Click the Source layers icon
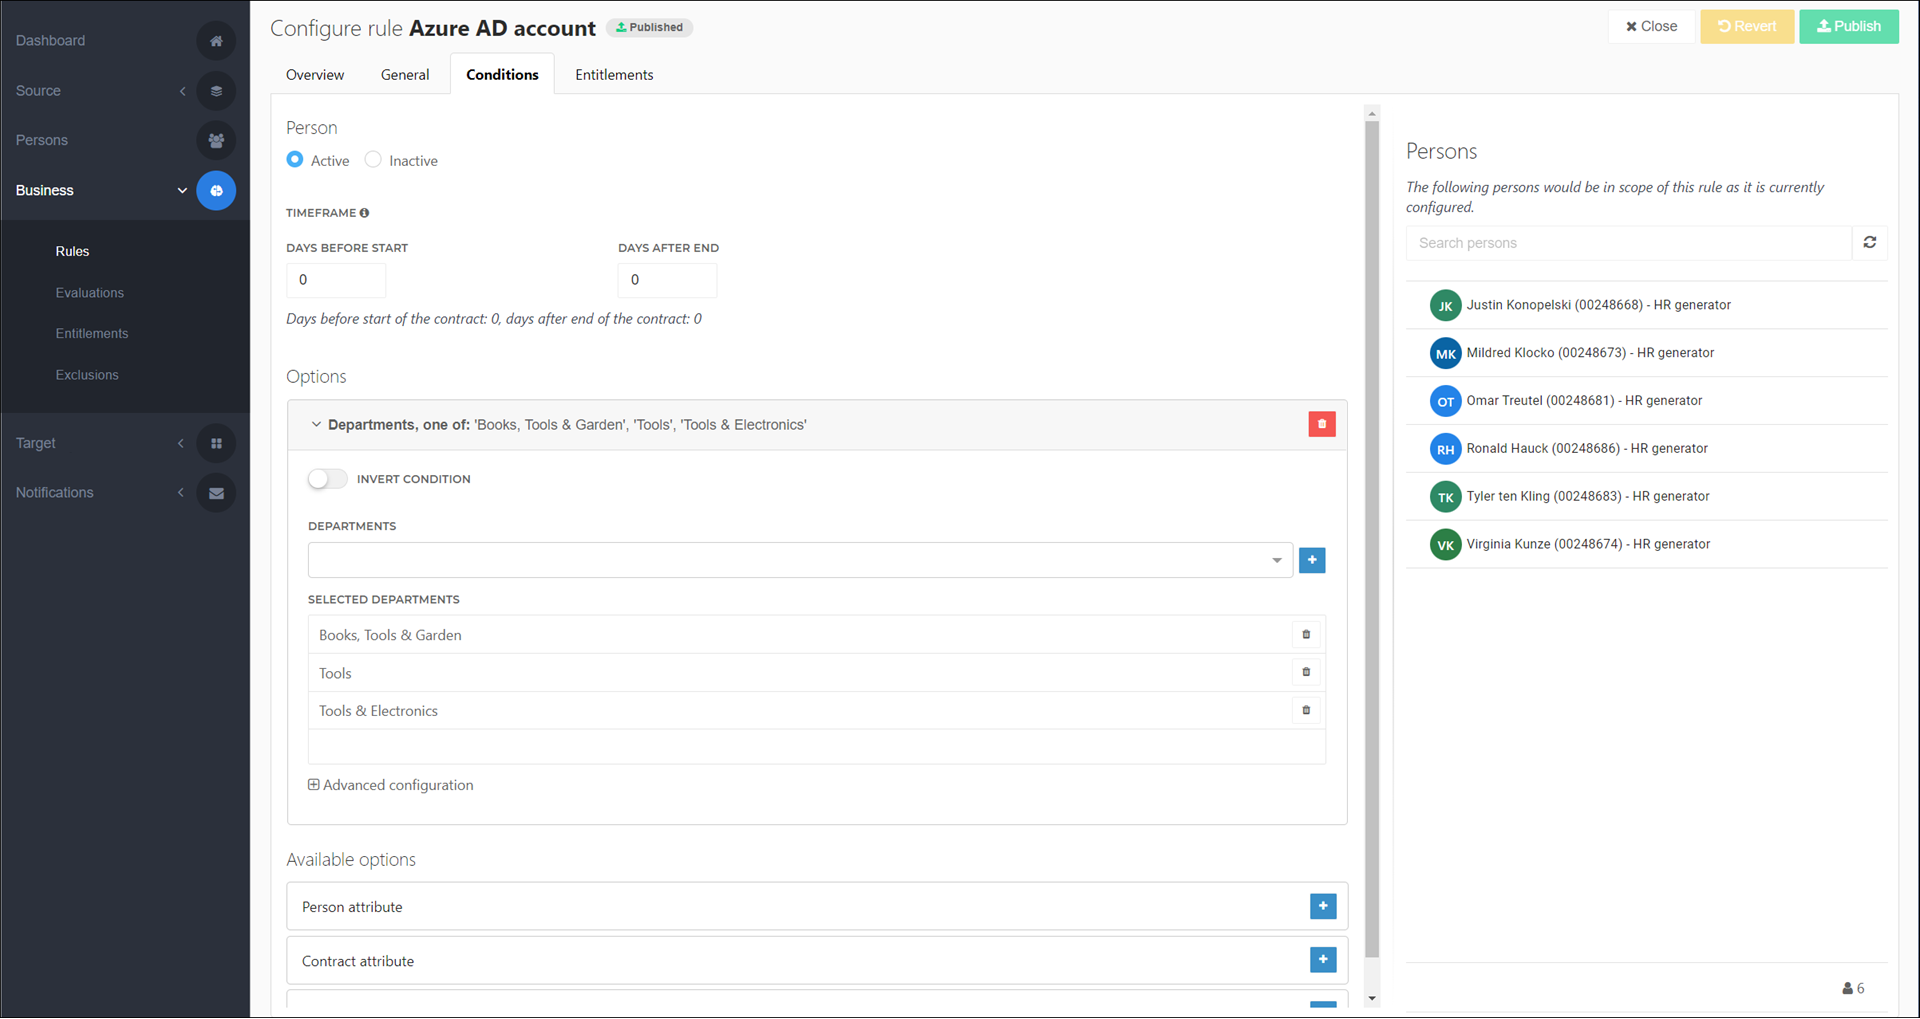The height and width of the screenshot is (1019, 1920). (216, 91)
